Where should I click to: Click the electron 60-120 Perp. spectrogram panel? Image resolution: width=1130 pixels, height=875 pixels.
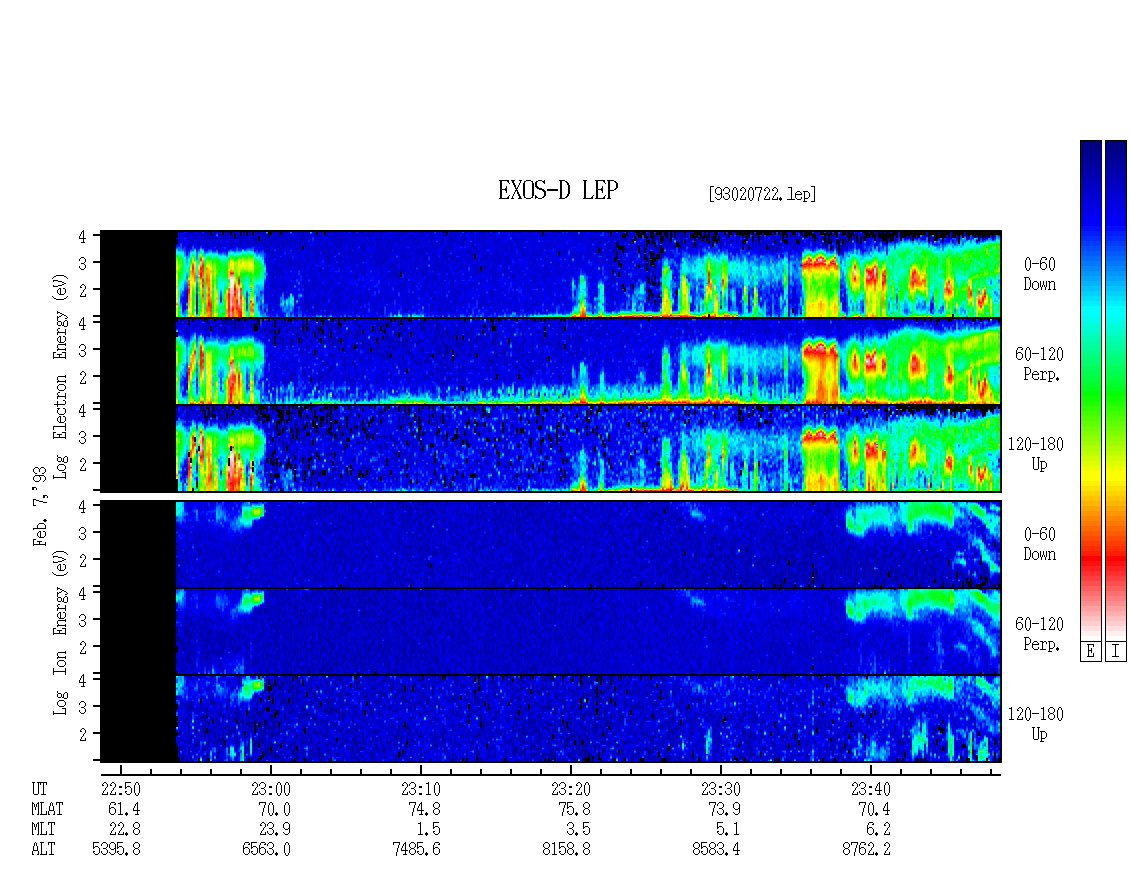551,361
